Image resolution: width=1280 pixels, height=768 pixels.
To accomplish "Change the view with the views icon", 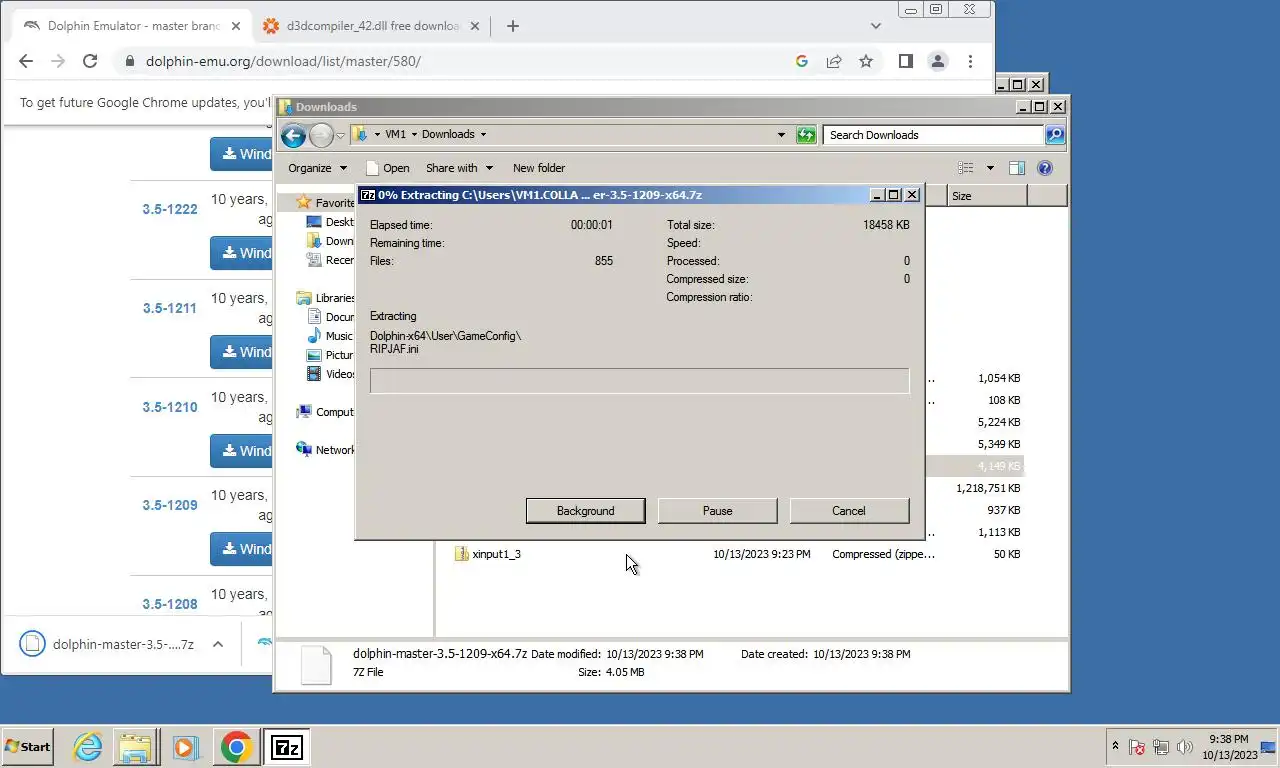I will coord(965,168).
